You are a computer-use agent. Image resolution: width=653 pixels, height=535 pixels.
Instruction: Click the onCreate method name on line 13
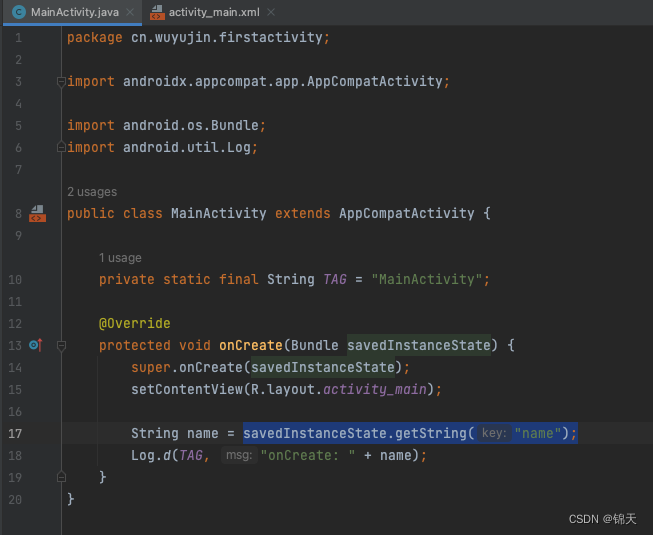[x=251, y=346]
